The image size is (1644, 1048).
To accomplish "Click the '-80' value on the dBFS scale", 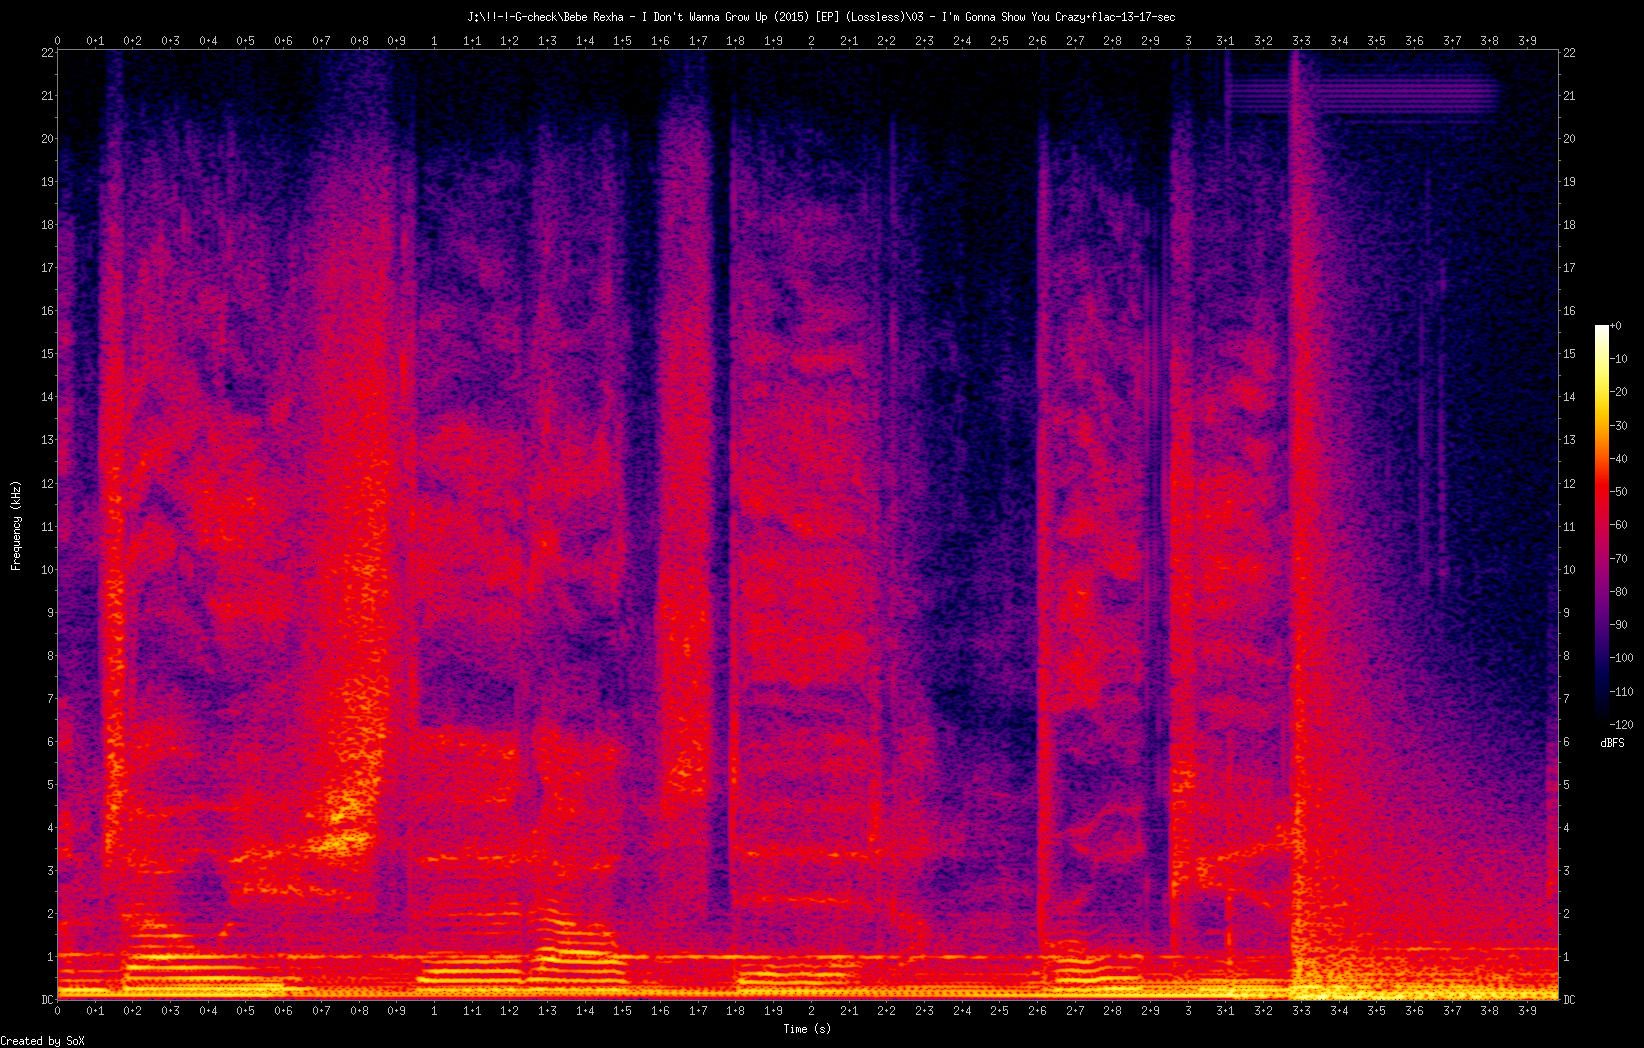I will (1620, 592).
